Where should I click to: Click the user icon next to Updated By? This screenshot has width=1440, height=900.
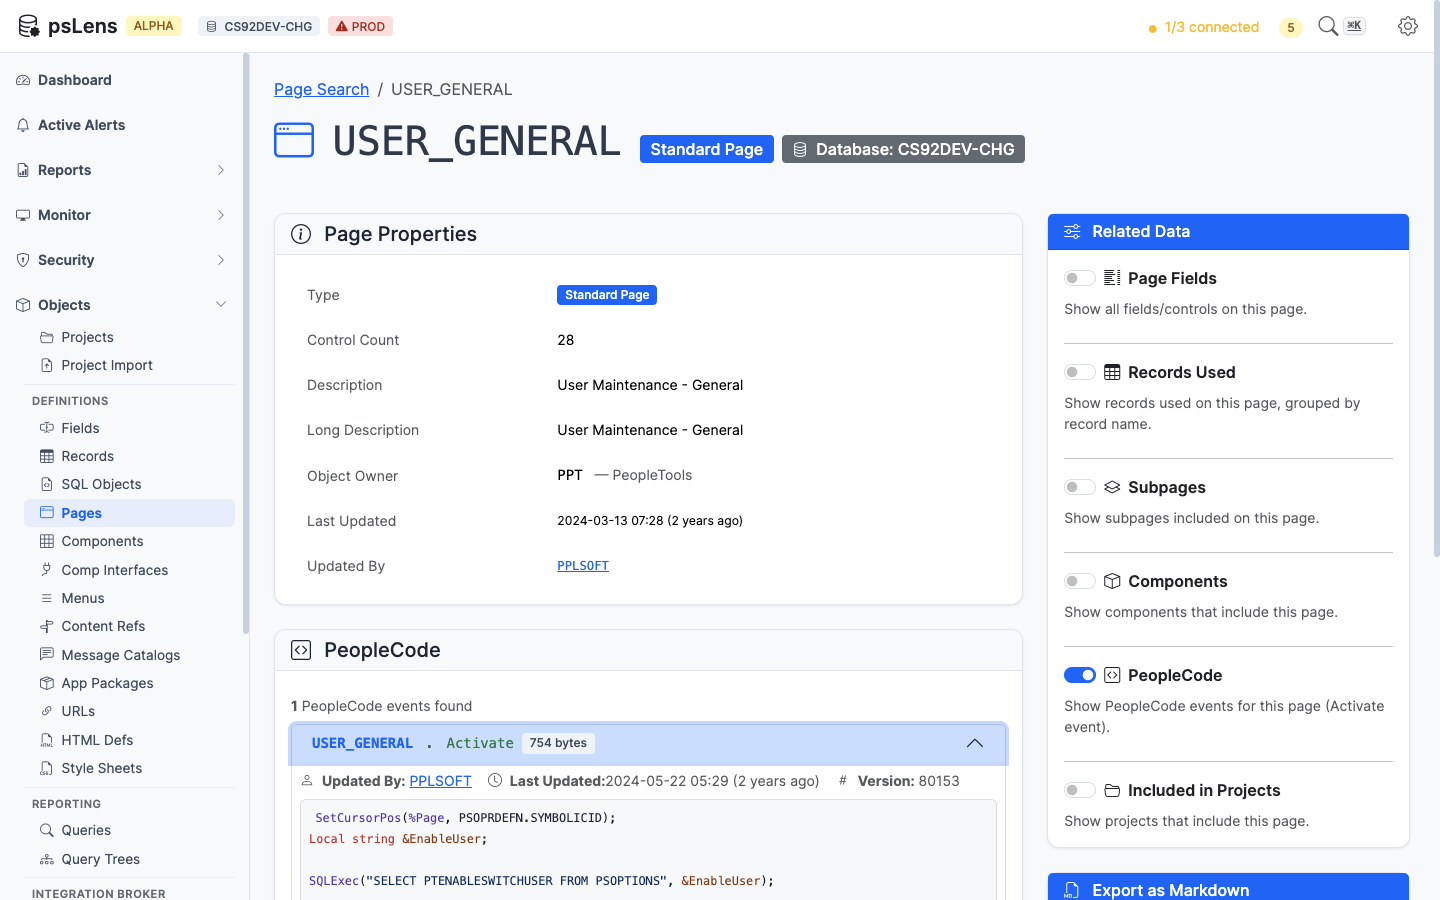click(307, 781)
